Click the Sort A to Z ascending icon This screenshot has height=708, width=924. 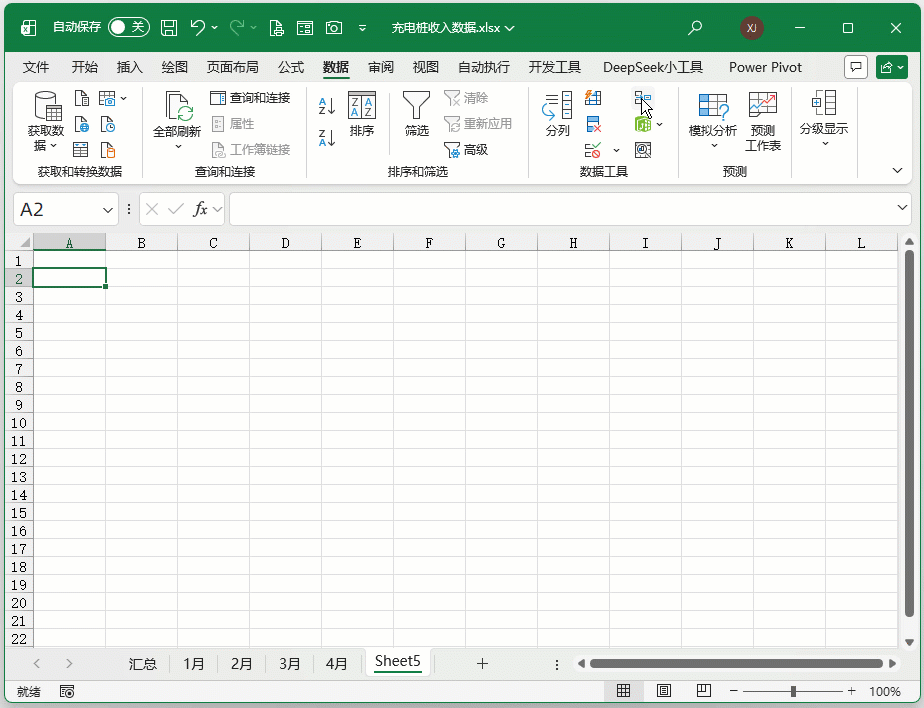(326, 106)
